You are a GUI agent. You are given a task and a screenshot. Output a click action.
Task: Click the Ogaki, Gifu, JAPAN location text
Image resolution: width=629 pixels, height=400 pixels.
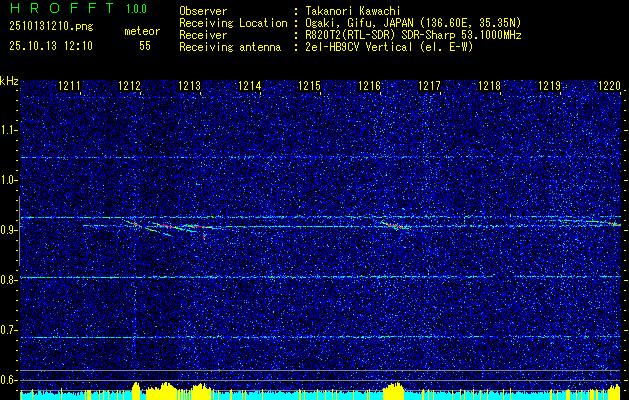414,23
